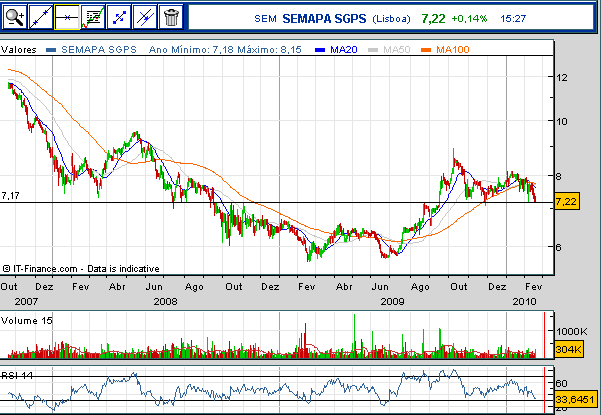Click the 2007 year label on time axis
The height and width of the screenshot is (415, 601).
coord(26,302)
